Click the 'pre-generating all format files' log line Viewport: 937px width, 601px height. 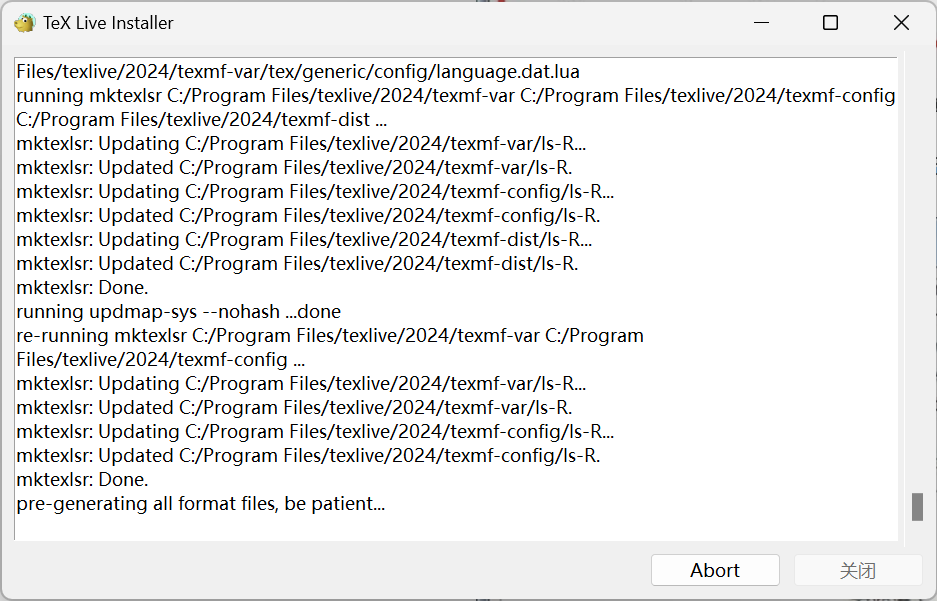click(200, 504)
